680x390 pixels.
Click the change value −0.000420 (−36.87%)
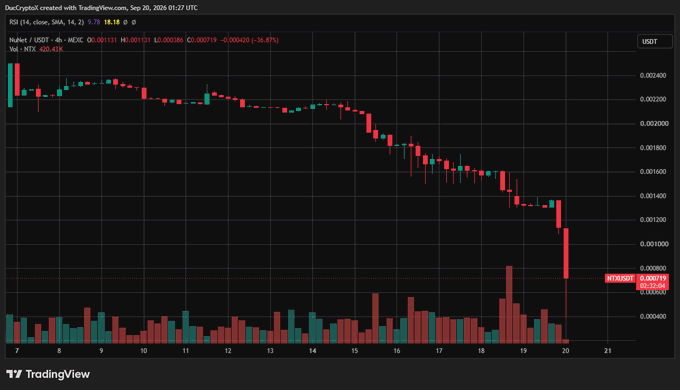pyautogui.click(x=249, y=40)
